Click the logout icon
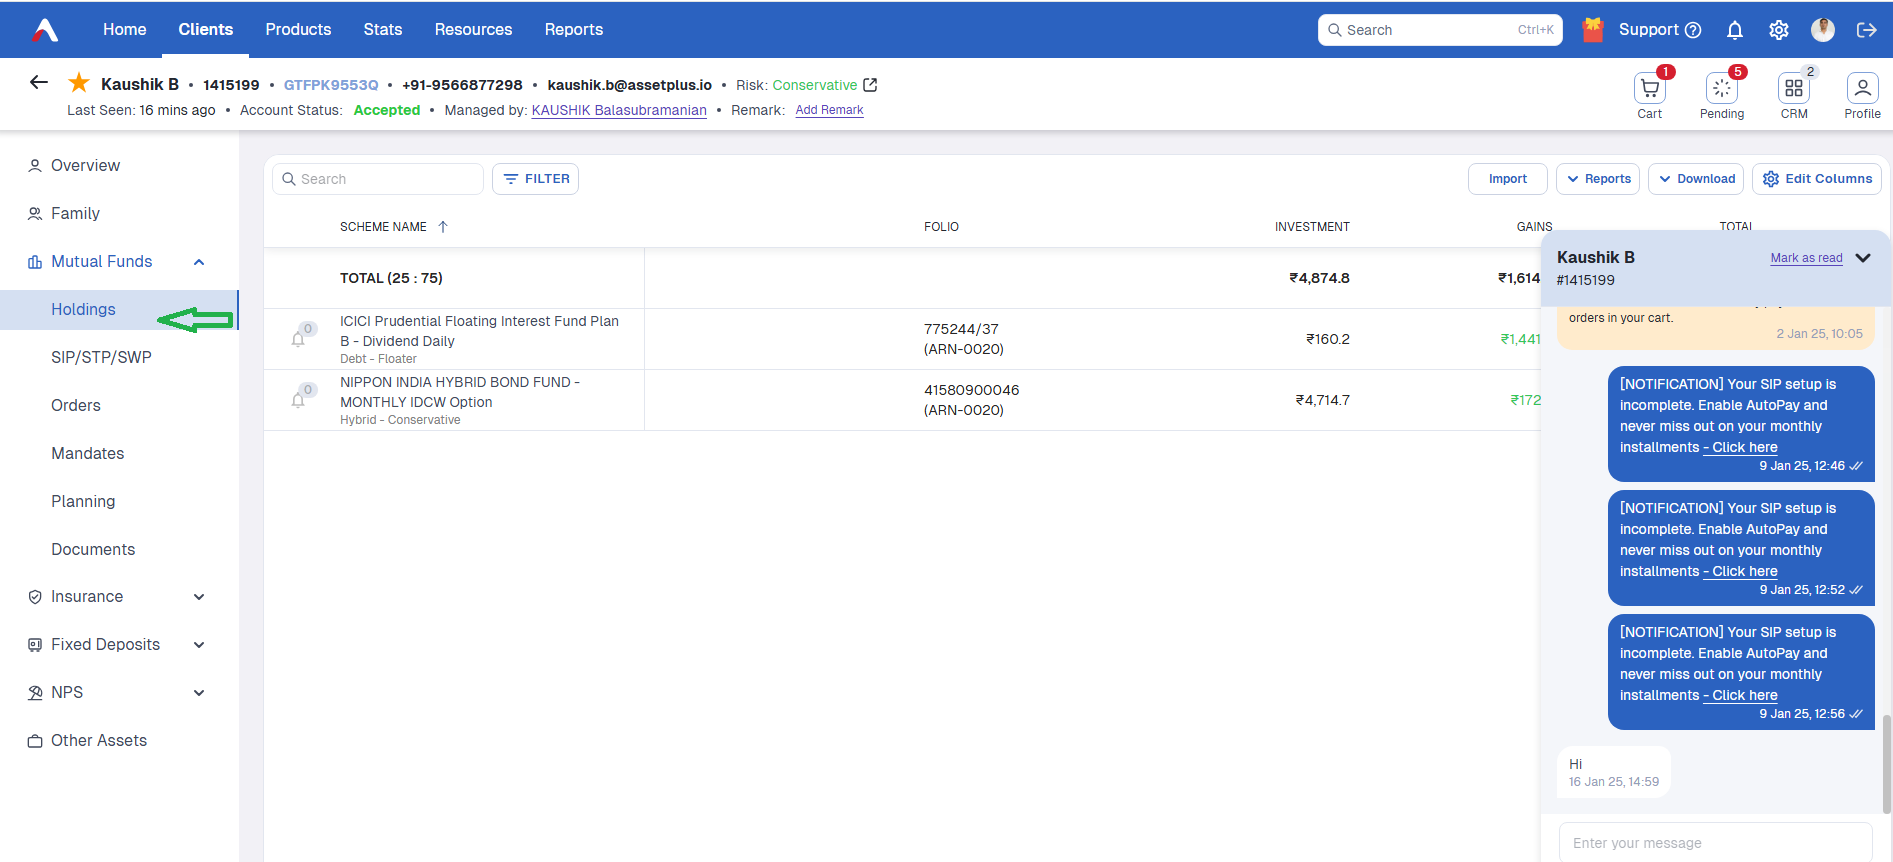The width and height of the screenshot is (1893, 862). (x=1866, y=30)
